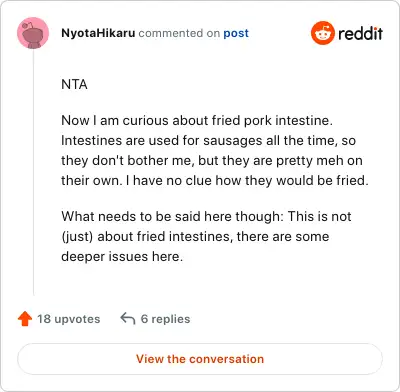
Task: Click the reply arrow icon
Action: pyautogui.click(x=128, y=318)
